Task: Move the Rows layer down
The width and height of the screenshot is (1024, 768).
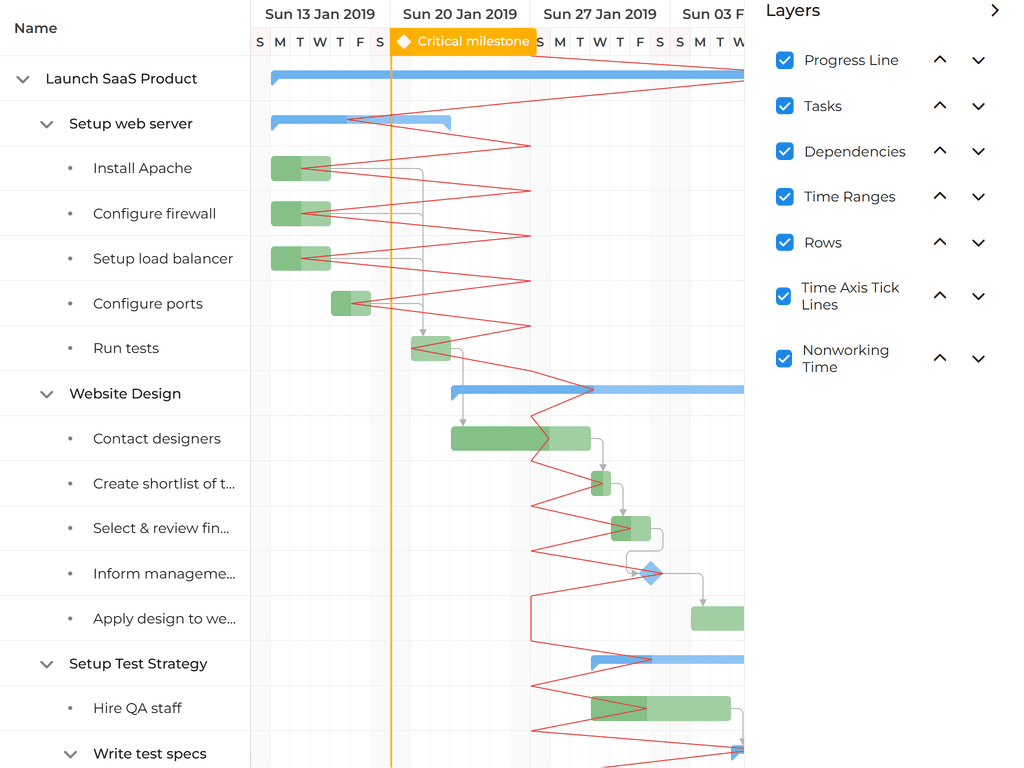Action: tap(978, 242)
